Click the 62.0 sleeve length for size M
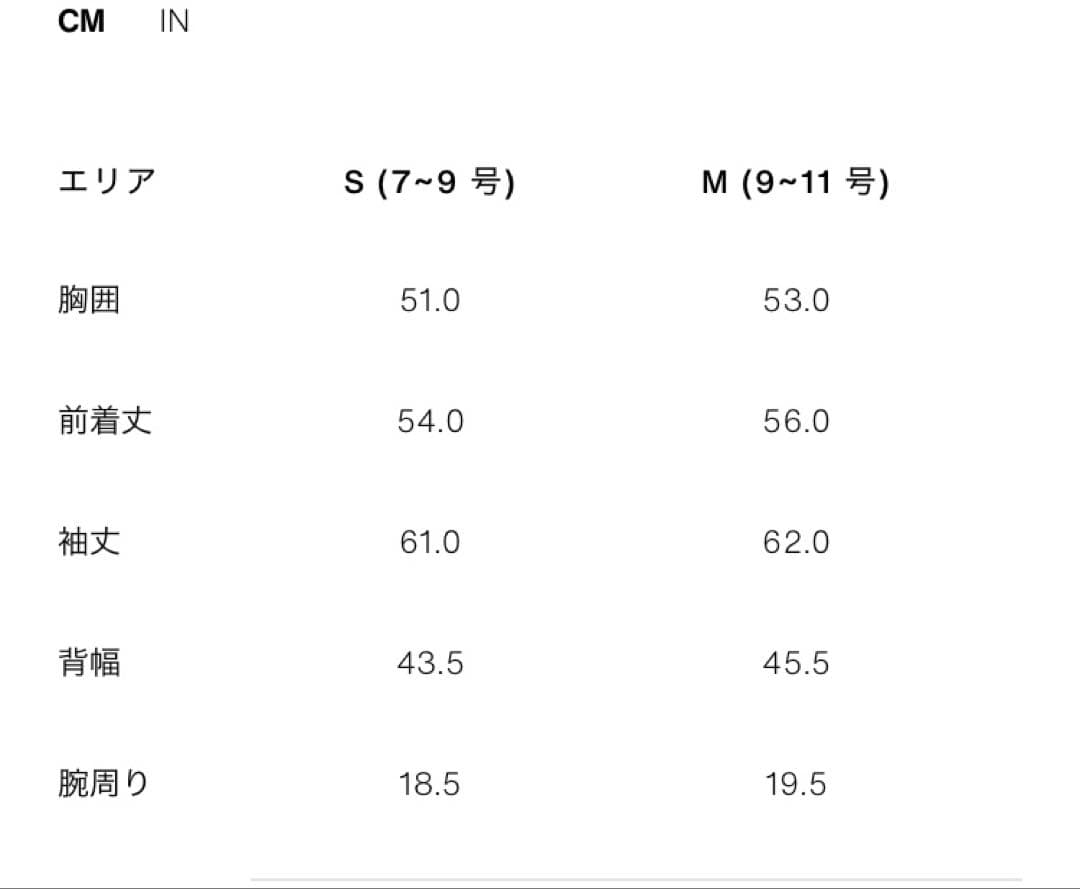Image resolution: width=1080 pixels, height=889 pixels. 797,542
